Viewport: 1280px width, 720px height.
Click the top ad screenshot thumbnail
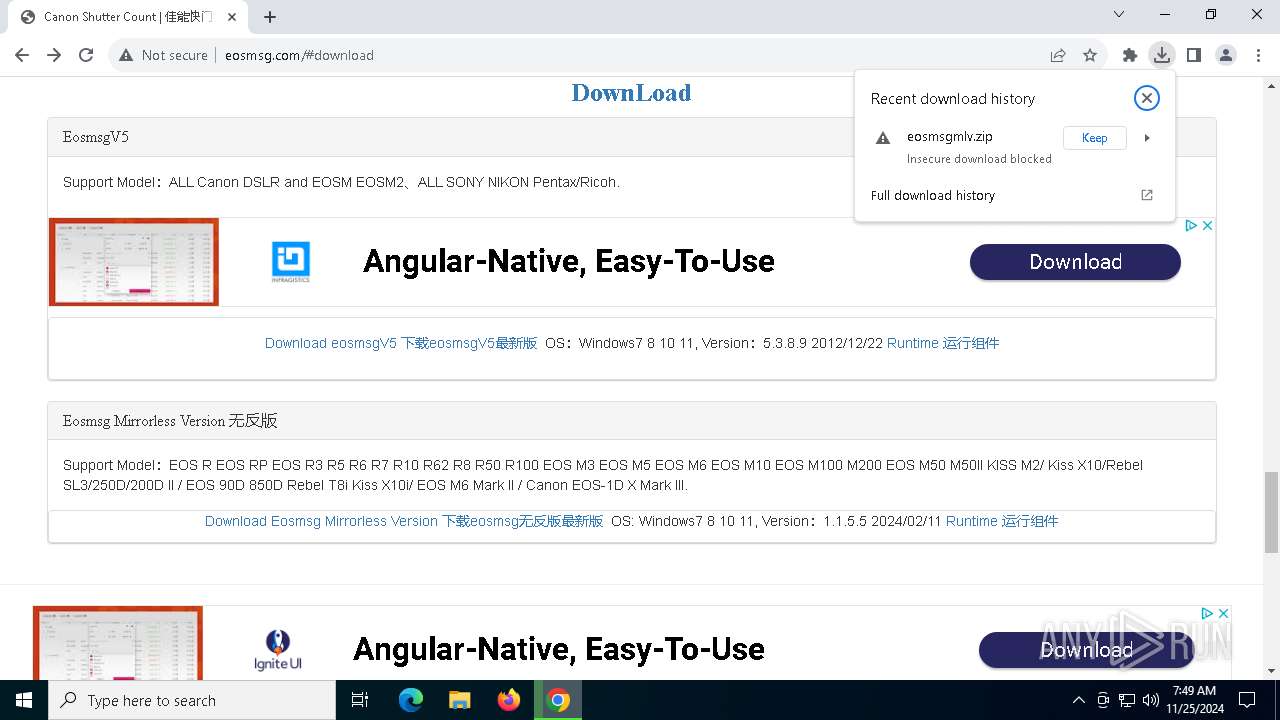(134, 262)
